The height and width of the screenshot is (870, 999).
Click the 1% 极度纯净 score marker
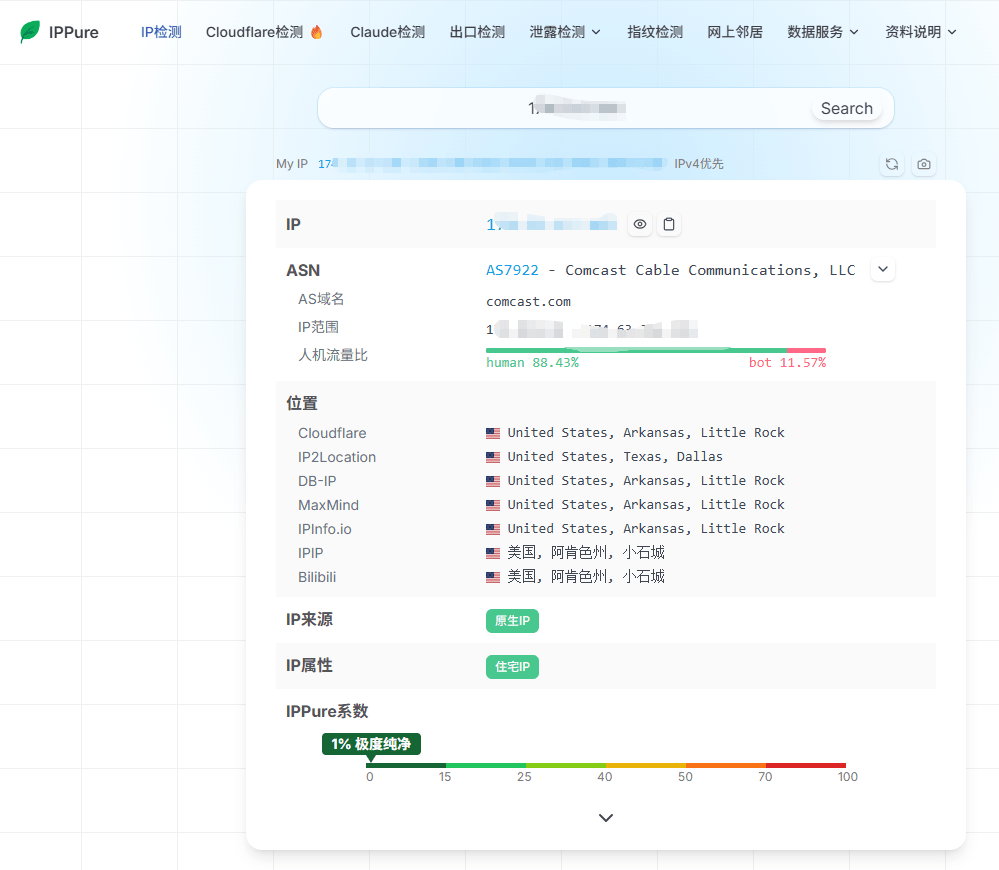371,744
